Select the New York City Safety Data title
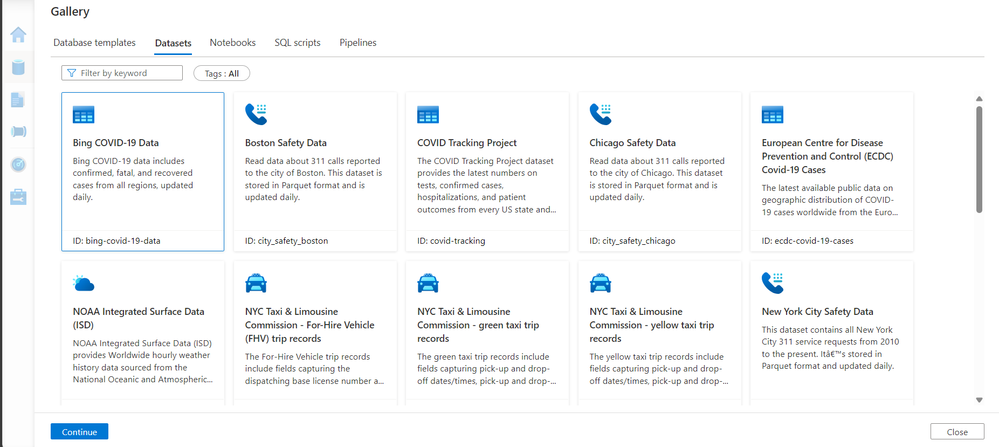Screen dimensions: 999x447 [x=817, y=311]
